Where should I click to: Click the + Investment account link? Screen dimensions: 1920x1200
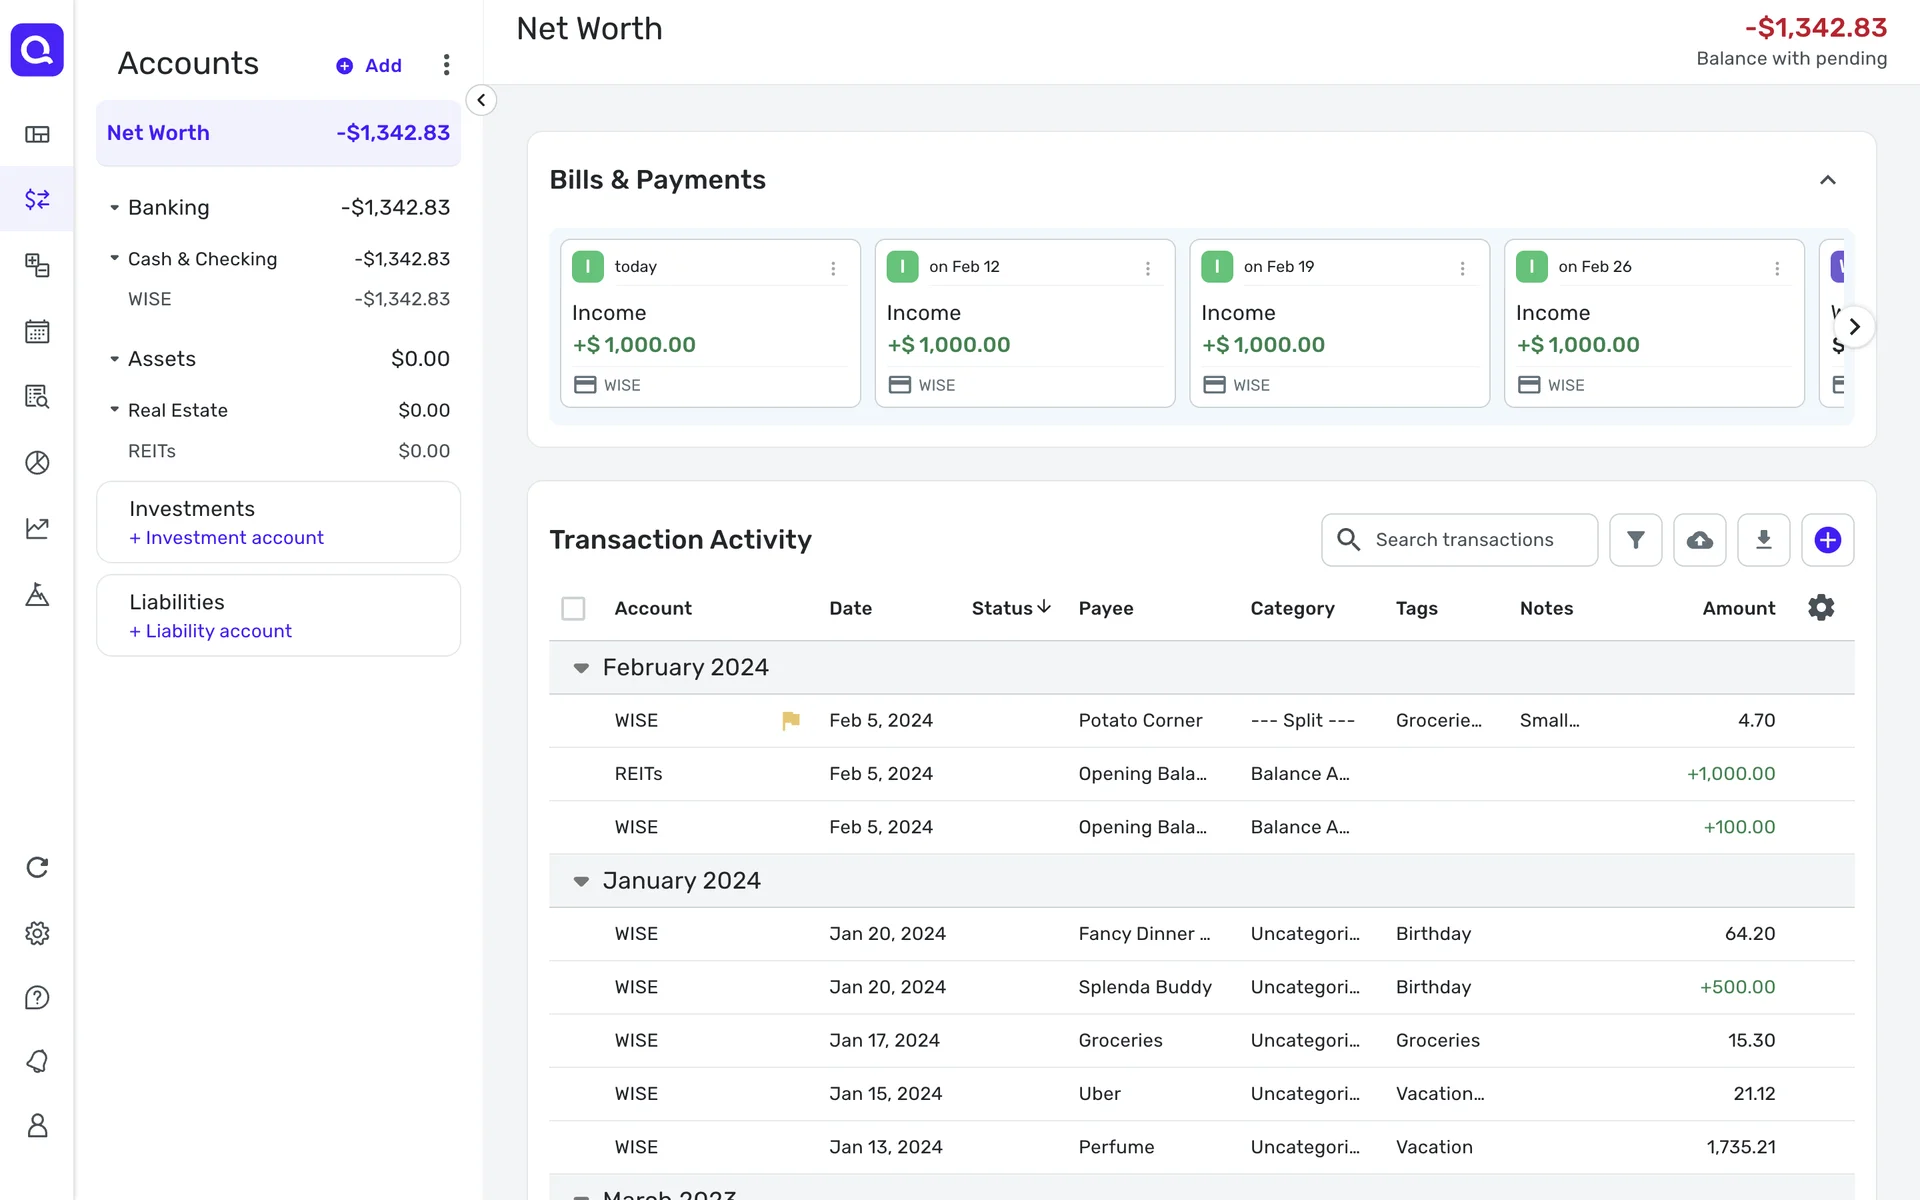227,538
